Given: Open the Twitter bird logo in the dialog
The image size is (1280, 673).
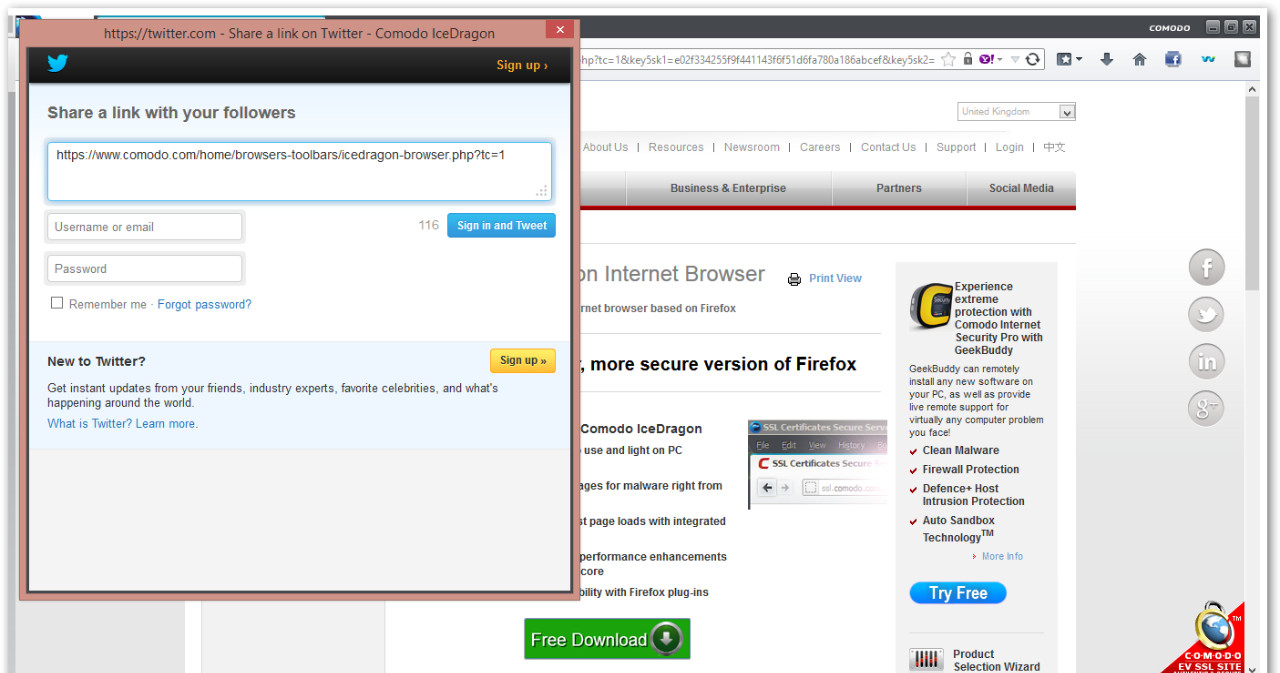Looking at the screenshot, I should [x=57, y=62].
